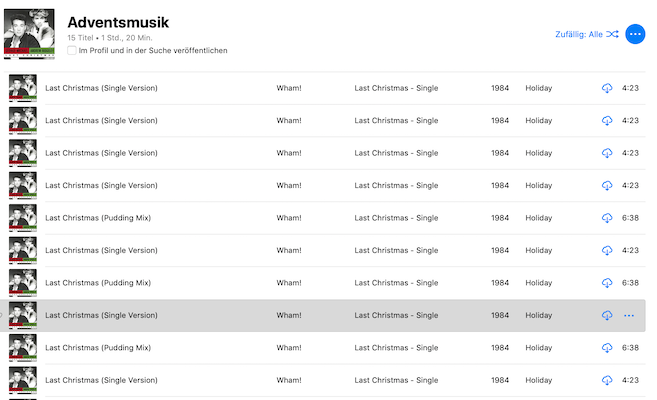Click Wham! artist on first track row
Viewport: 657px width, 400px height.
click(x=289, y=88)
